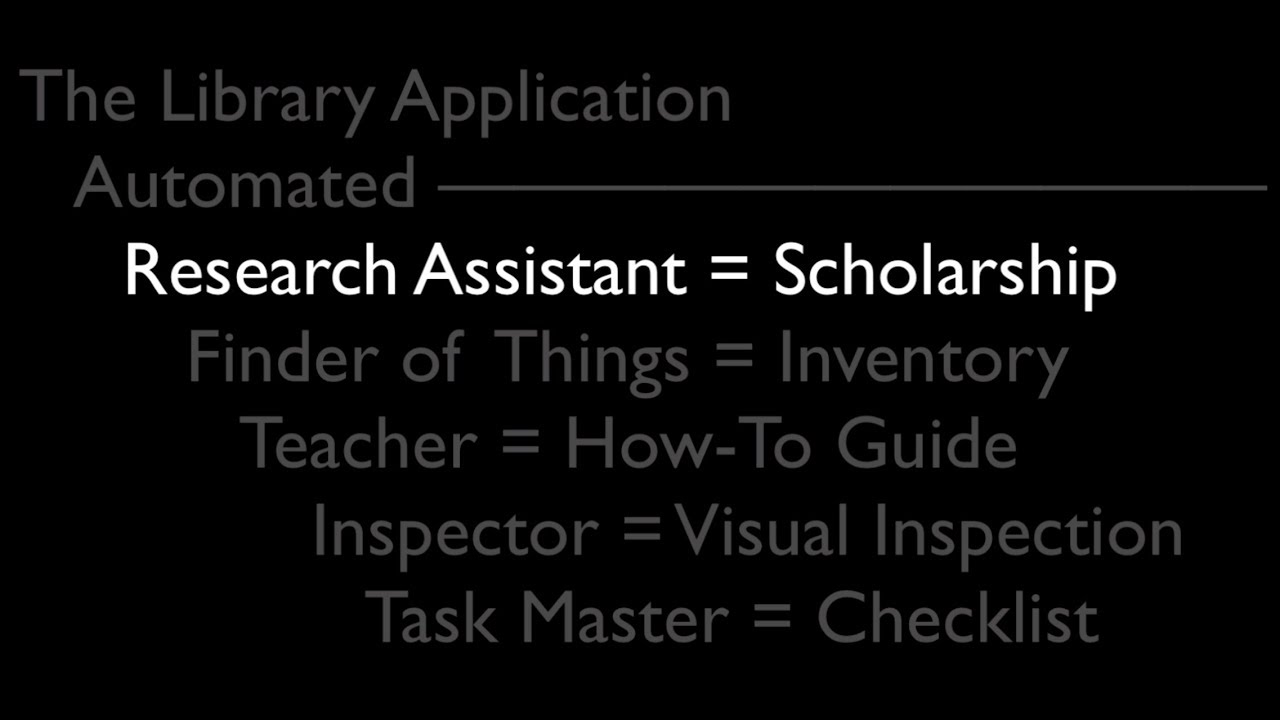1280x720 pixels.
Task: Click the word "Application" in the title
Action: (560, 100)
